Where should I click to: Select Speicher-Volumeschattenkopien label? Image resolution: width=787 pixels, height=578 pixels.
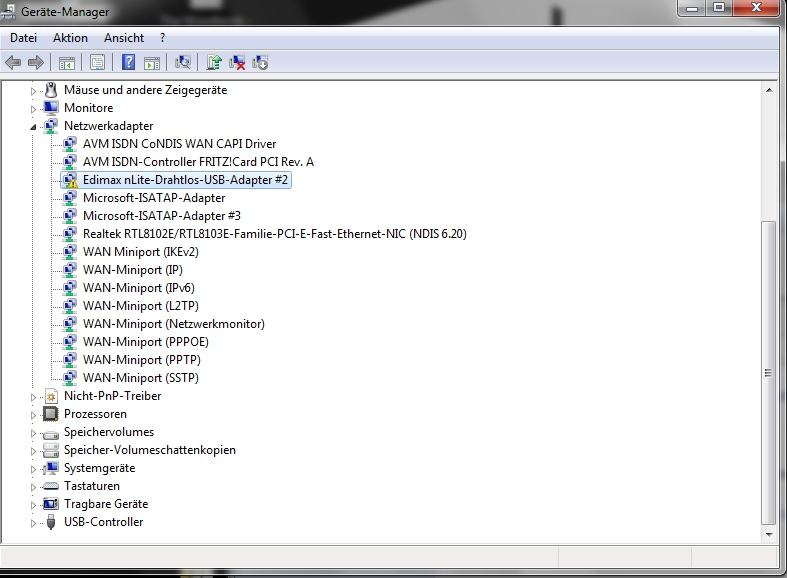point(150,450)
